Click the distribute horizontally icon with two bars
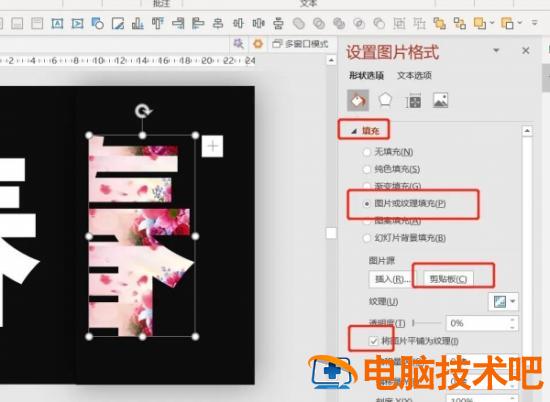 (x=238, y=24)
